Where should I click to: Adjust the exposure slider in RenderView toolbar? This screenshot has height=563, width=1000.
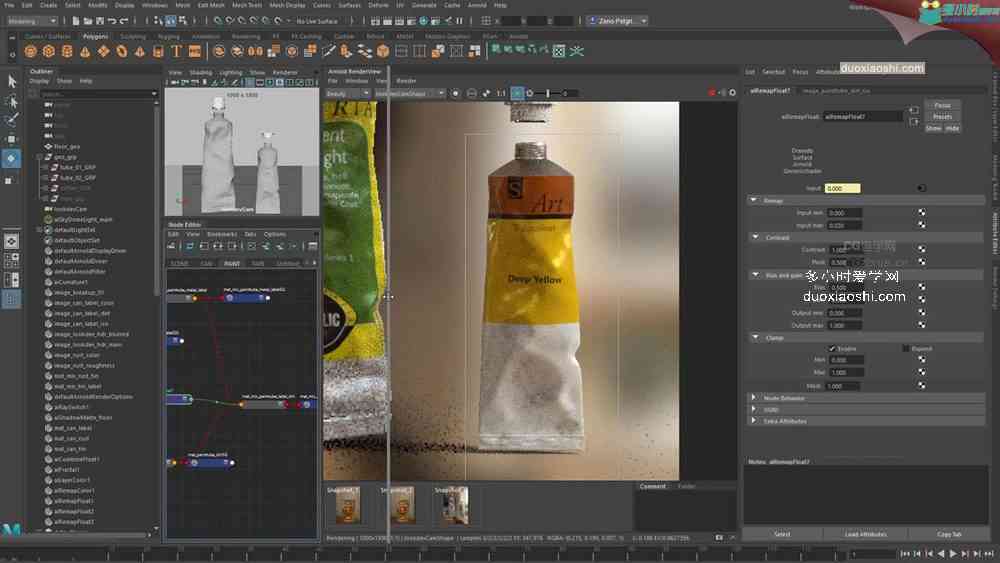tap(548, 94)
